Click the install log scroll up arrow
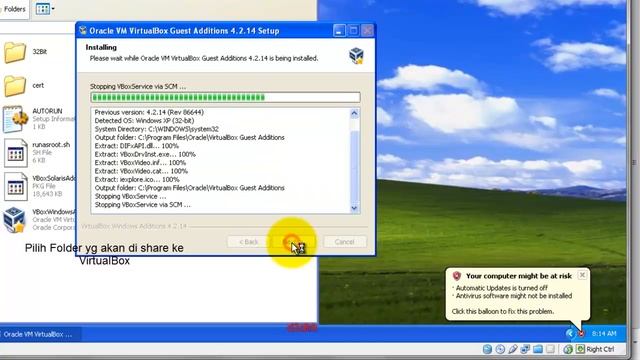Viewport: 640px width, 360px height. click(354, 113)
